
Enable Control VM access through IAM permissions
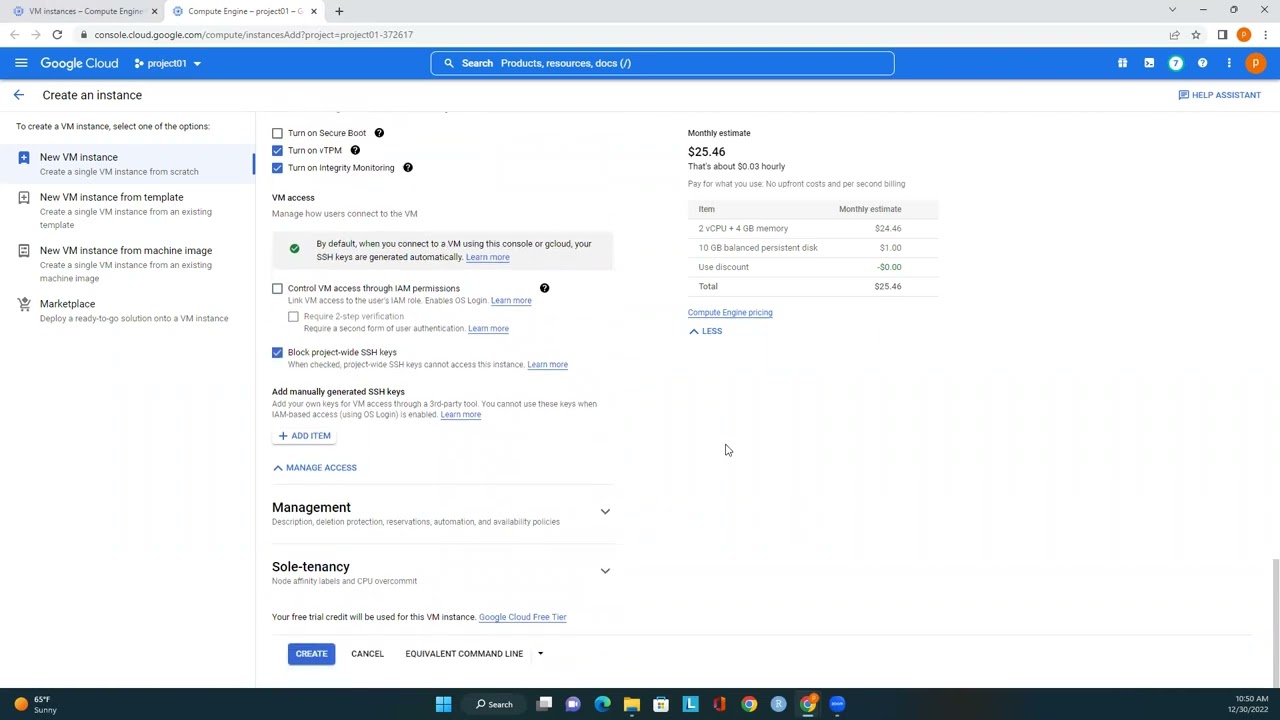point(278,288)
